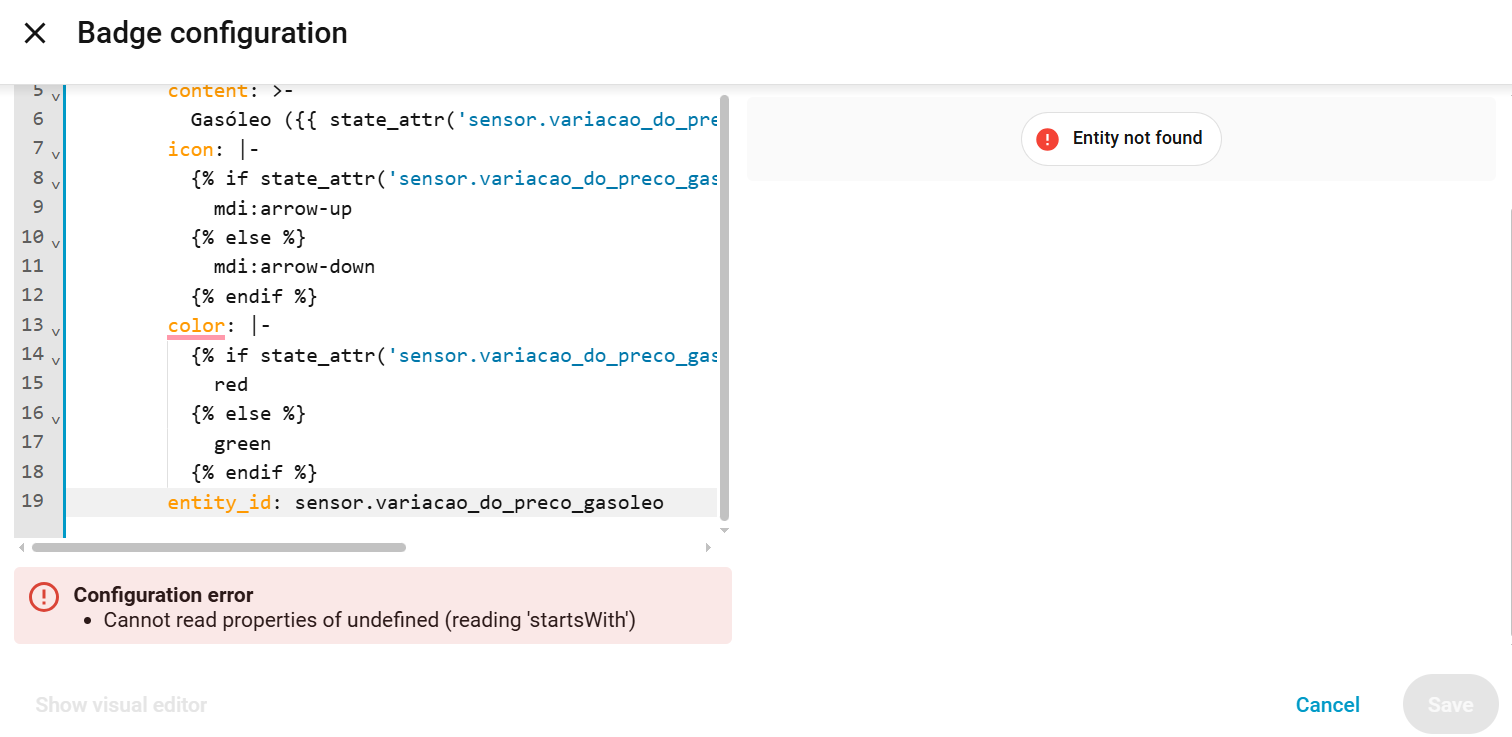1512x737 pixels.
Task: Click the horizontal scrollbar left arrow
Action: [21, 548]
